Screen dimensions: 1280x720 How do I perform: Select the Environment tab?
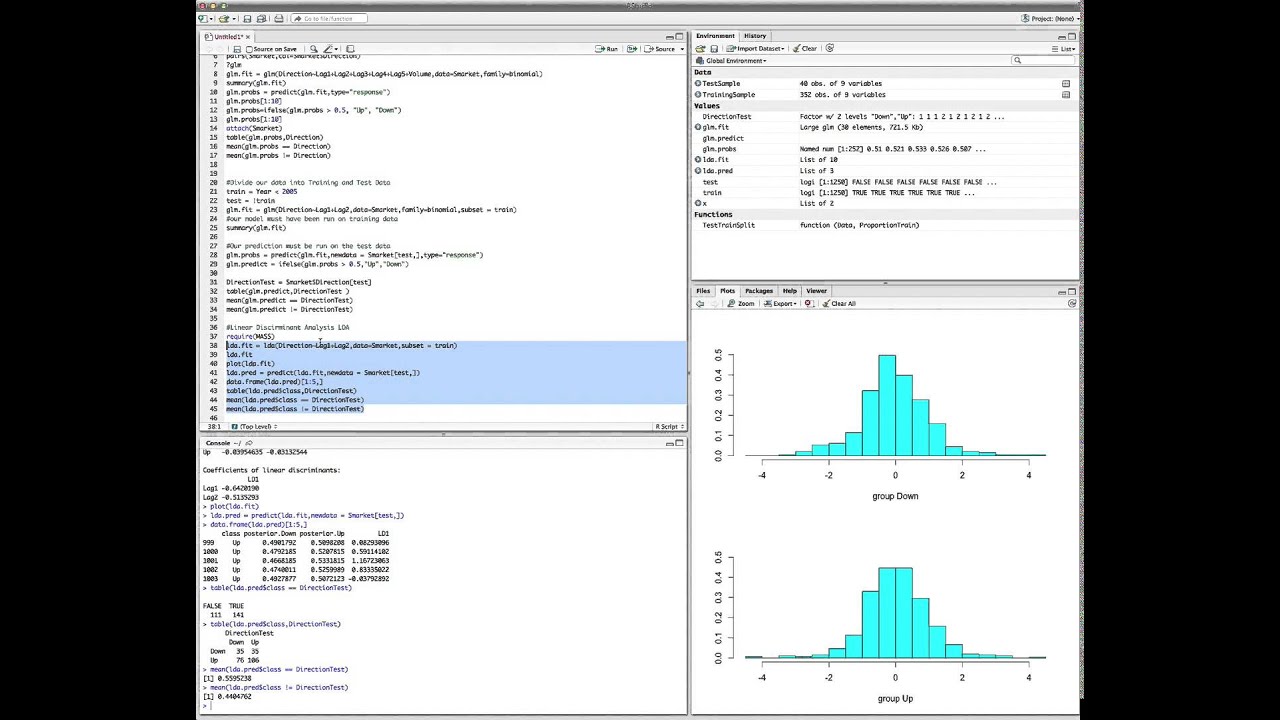(715, 36)
